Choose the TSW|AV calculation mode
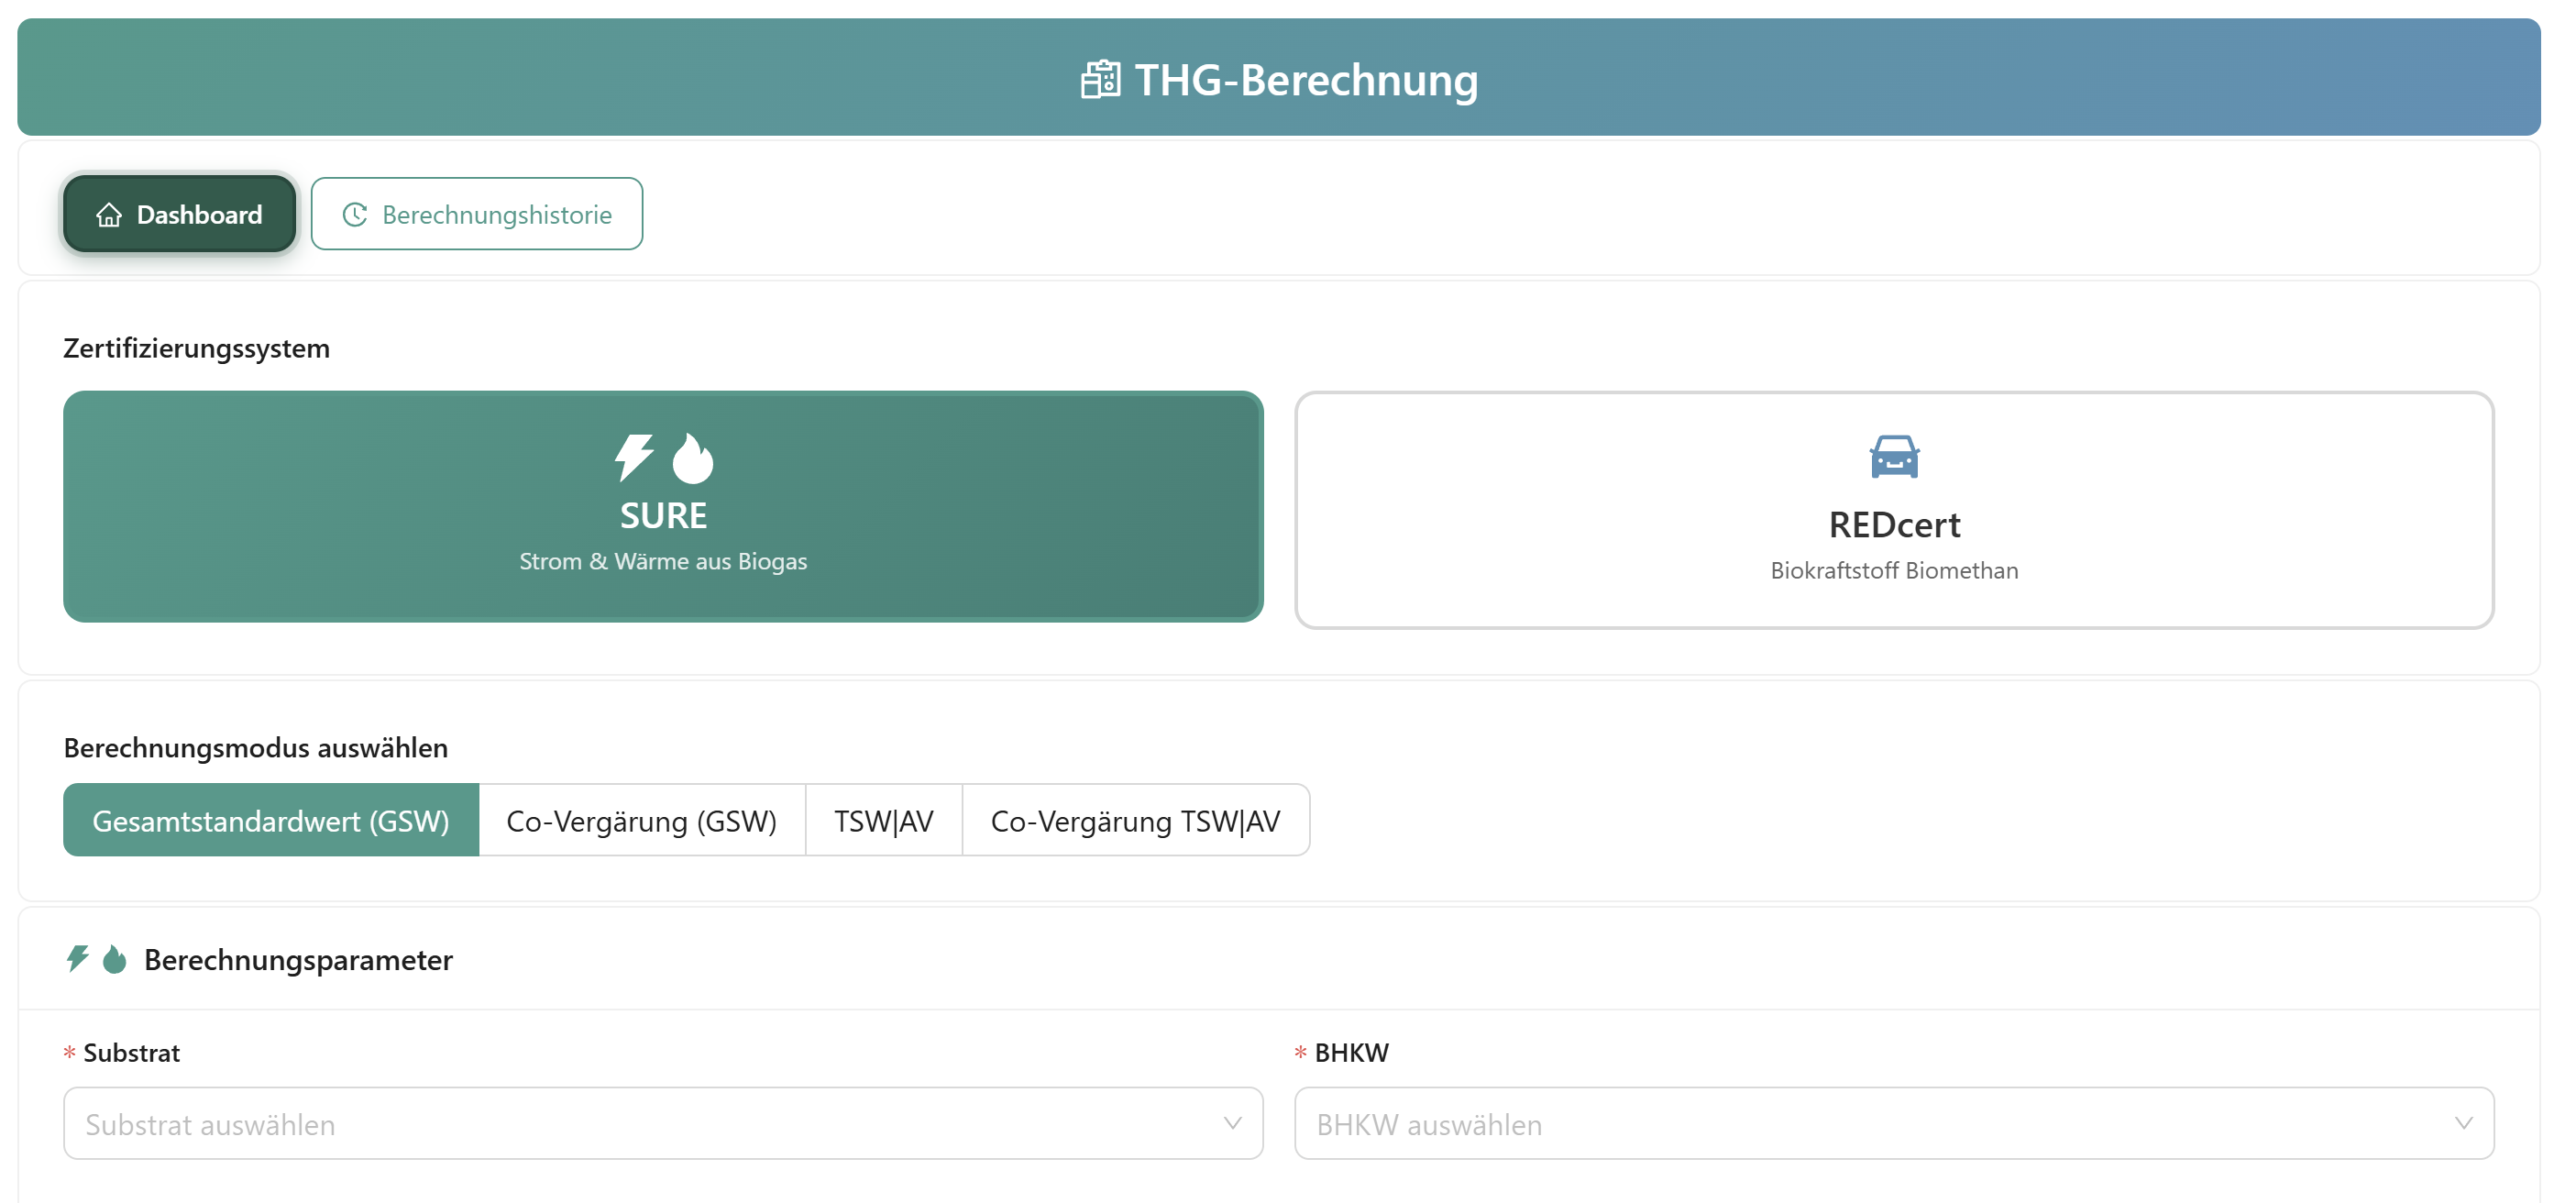2576x1203 pixels. point(883,821)
